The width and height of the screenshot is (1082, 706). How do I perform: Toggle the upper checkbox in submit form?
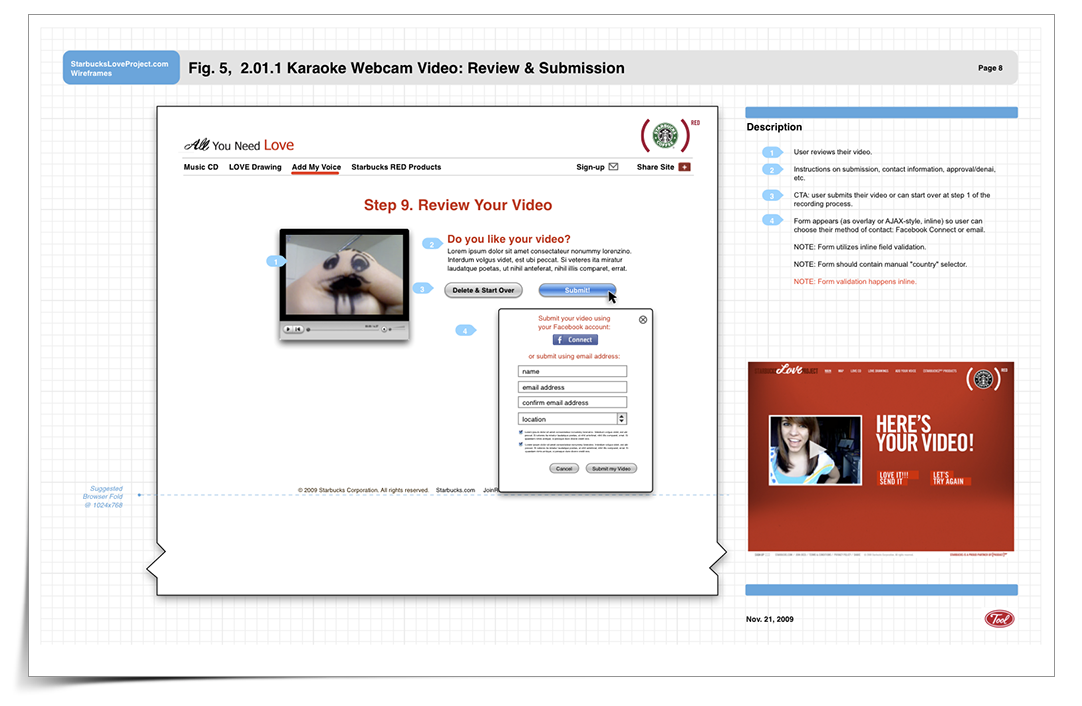(x=520, y=432)
